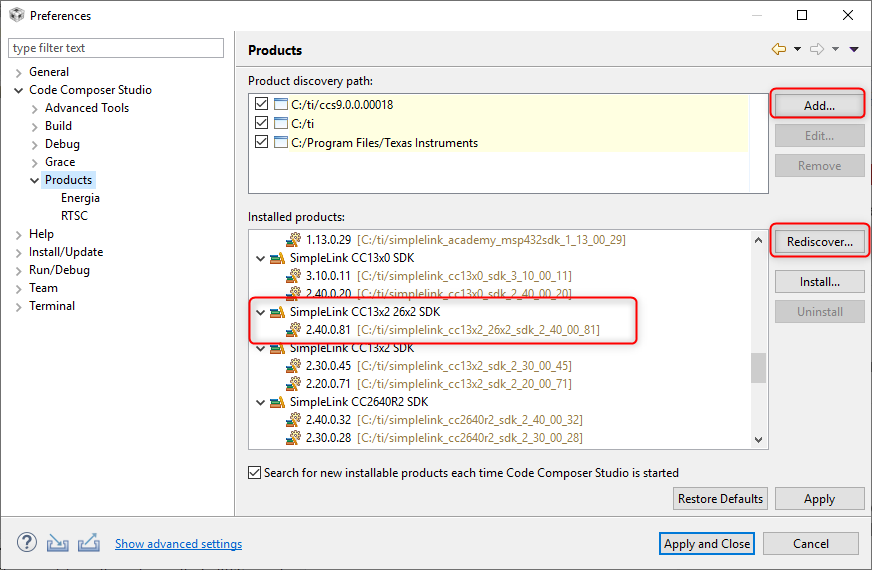
Task: Open the preferences view menu dropdown arrow
Action: pos(854,49)
